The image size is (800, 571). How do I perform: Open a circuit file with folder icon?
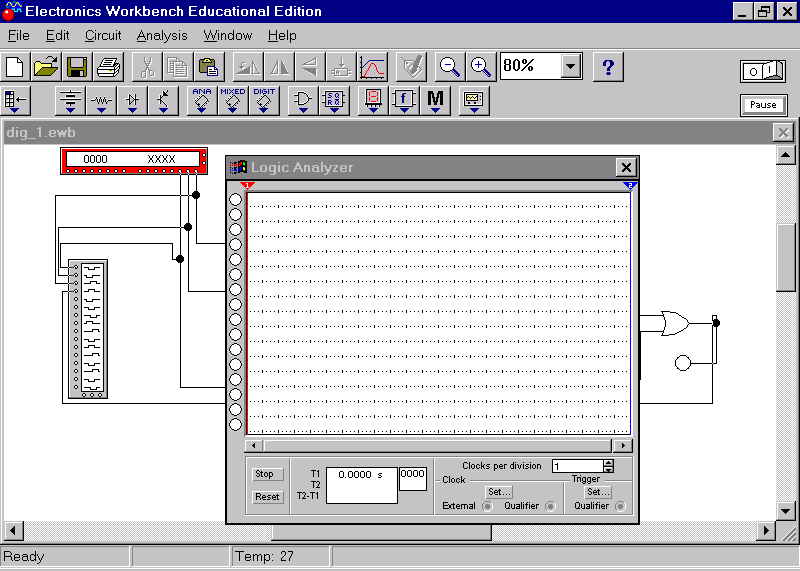46,67
